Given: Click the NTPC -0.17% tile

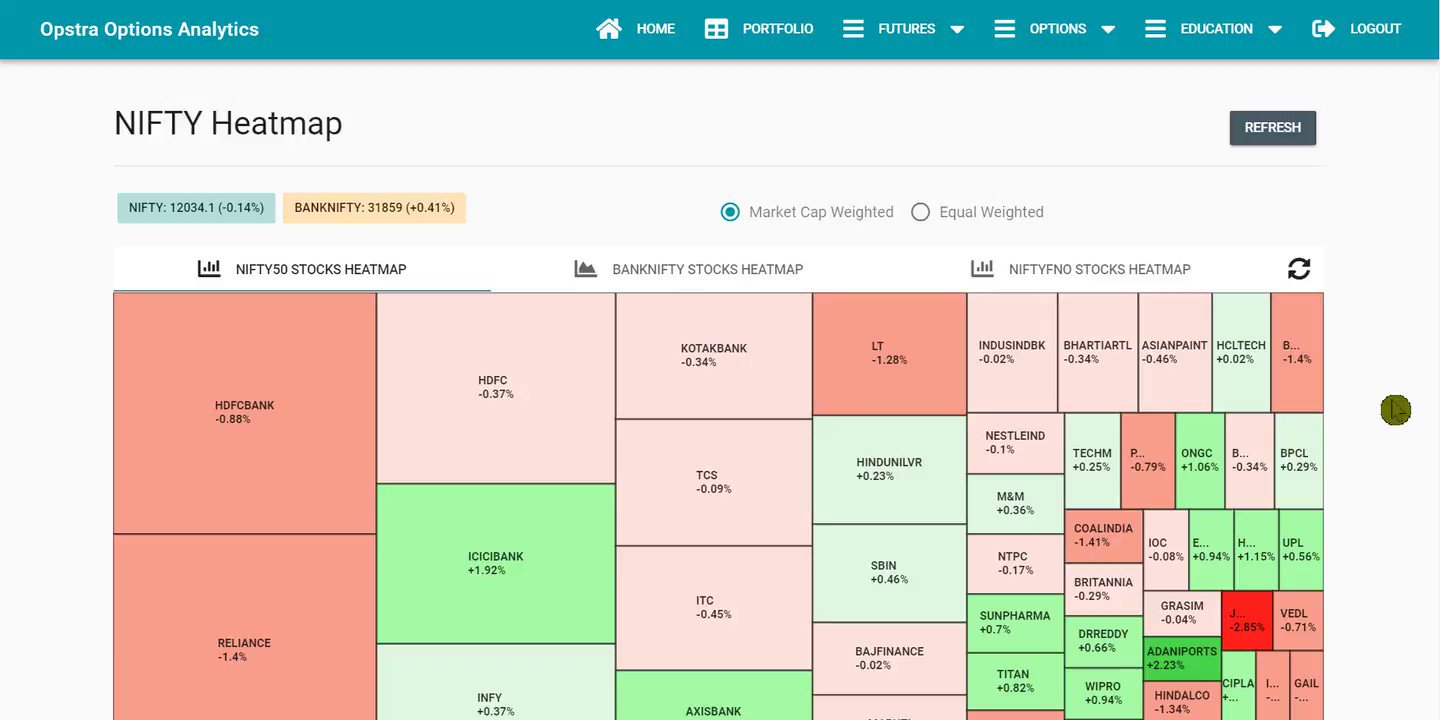Looking at the screenshot, I should (1015, 564).
